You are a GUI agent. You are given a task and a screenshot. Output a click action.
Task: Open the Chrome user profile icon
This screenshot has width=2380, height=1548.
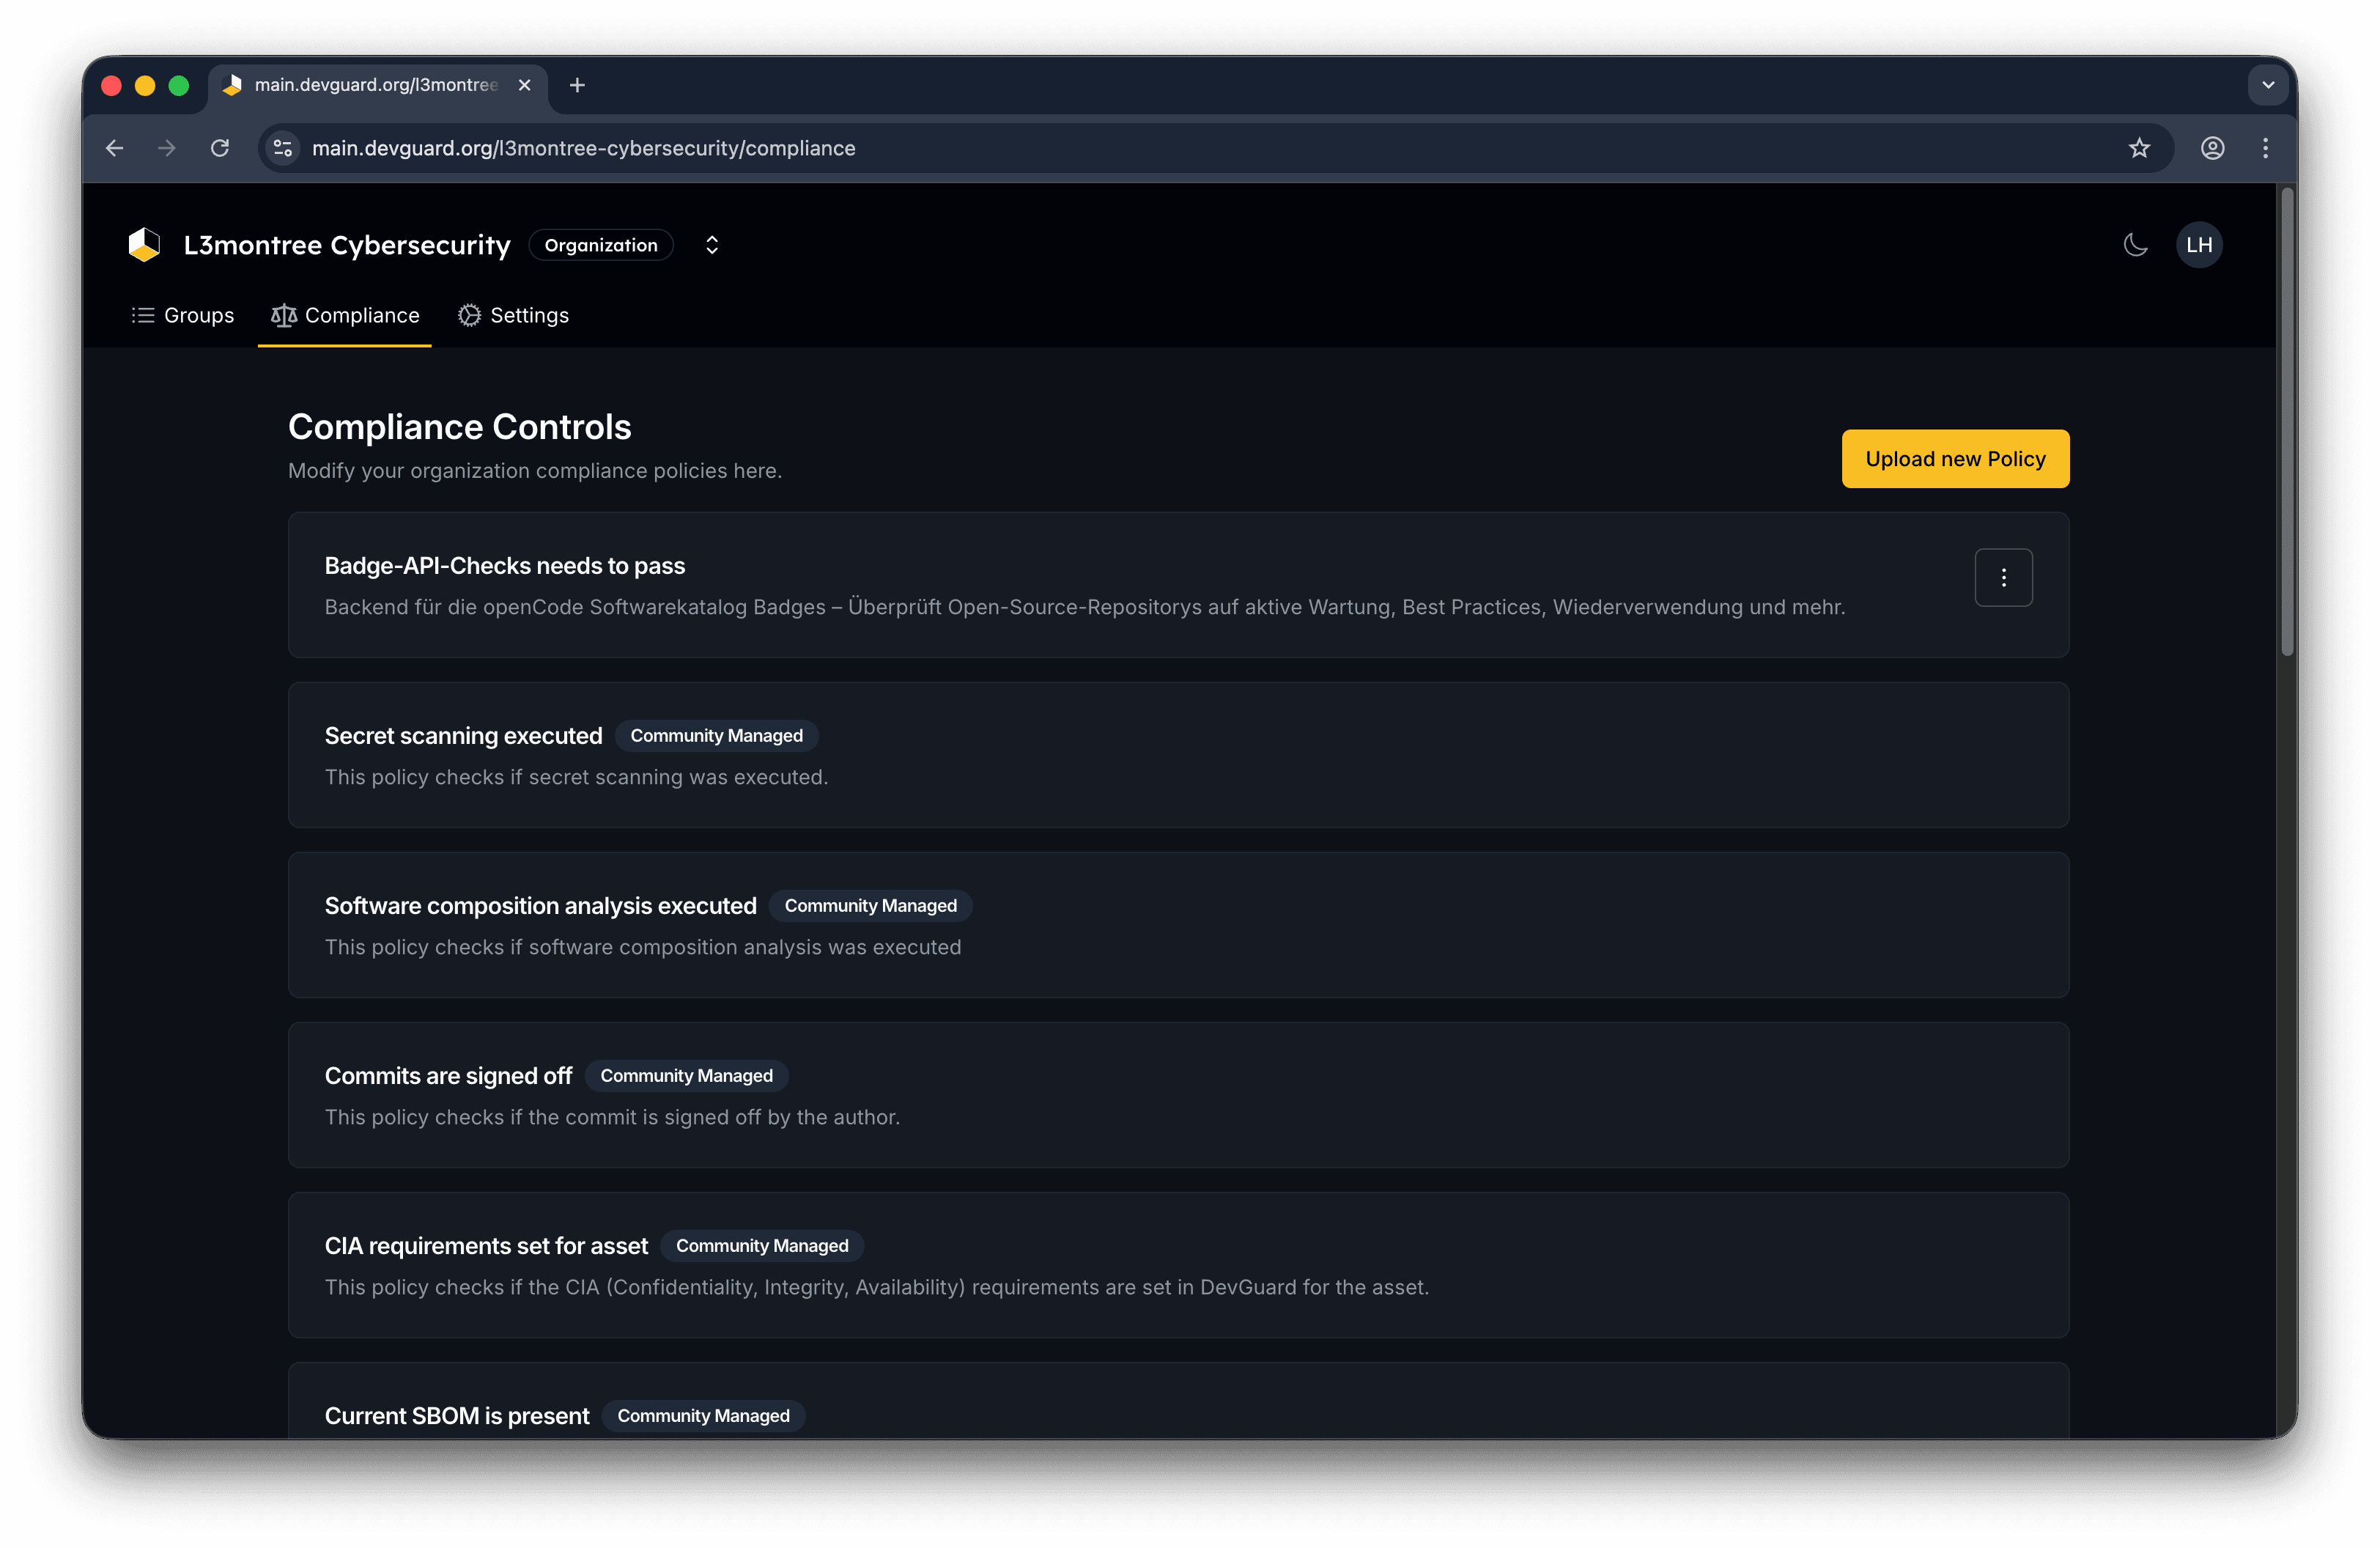[2212, 148]
